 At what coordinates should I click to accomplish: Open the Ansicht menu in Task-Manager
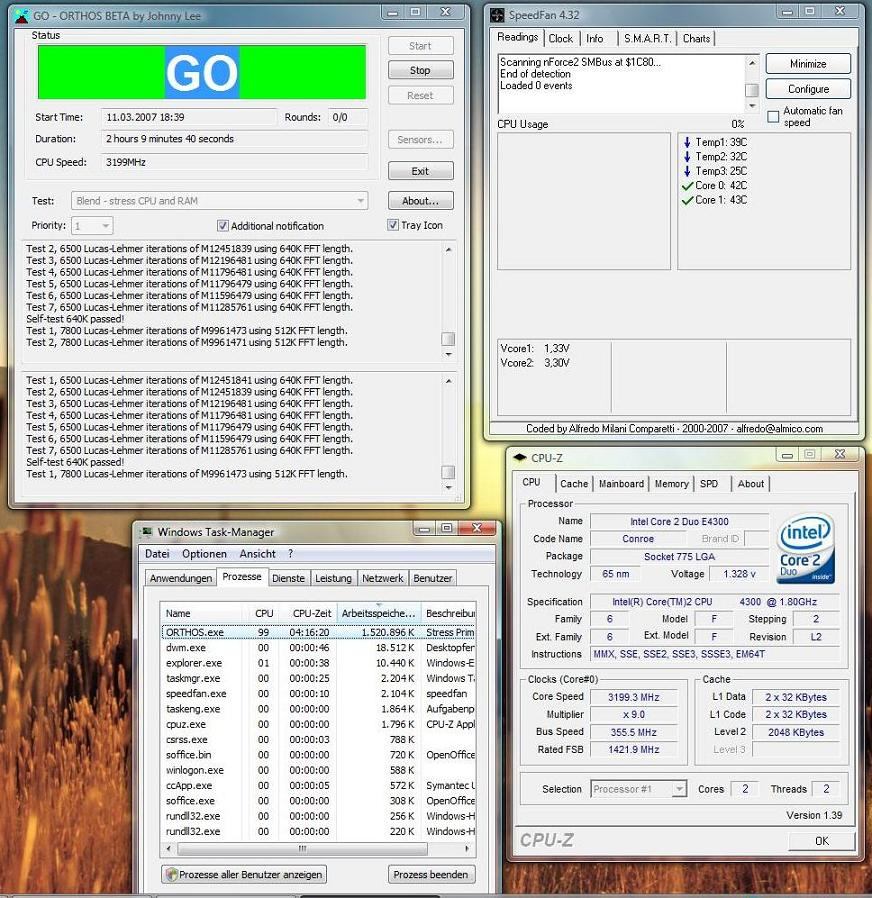258,554
